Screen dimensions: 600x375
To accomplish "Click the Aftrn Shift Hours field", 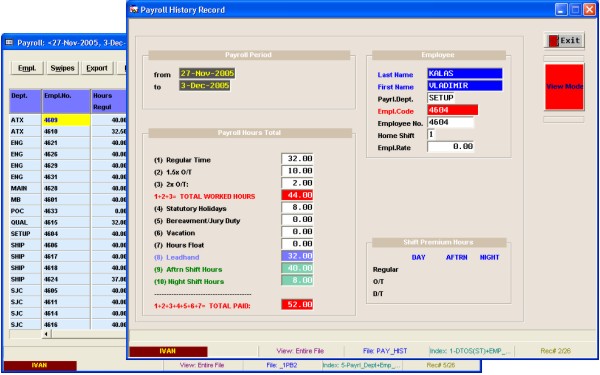I will coord(297,269).
